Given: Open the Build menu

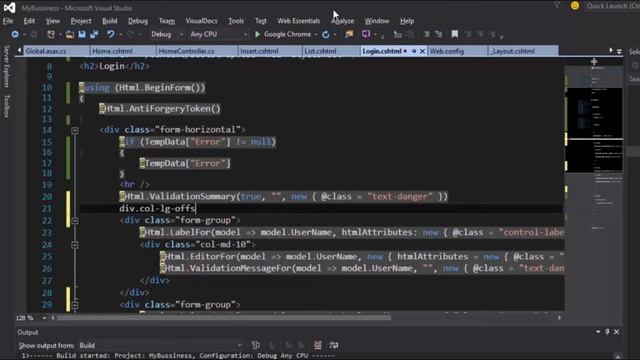Looking at the screenshot, I should (109, 21).
